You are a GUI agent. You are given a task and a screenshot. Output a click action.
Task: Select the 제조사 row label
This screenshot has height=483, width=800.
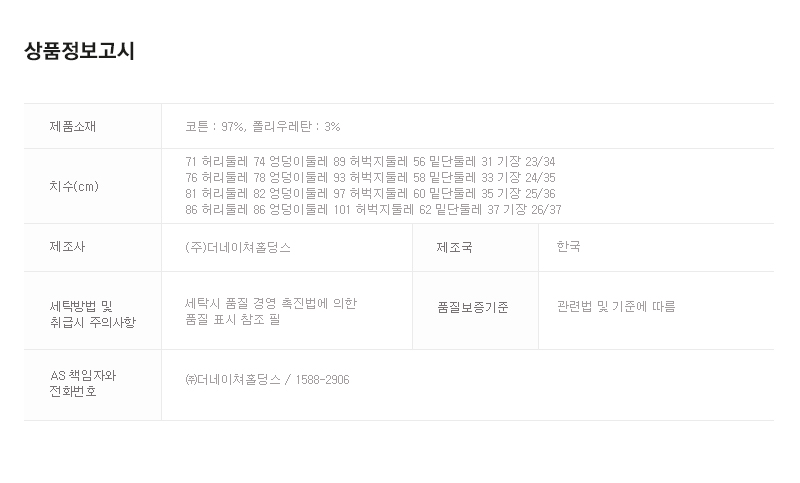(67, 247)
